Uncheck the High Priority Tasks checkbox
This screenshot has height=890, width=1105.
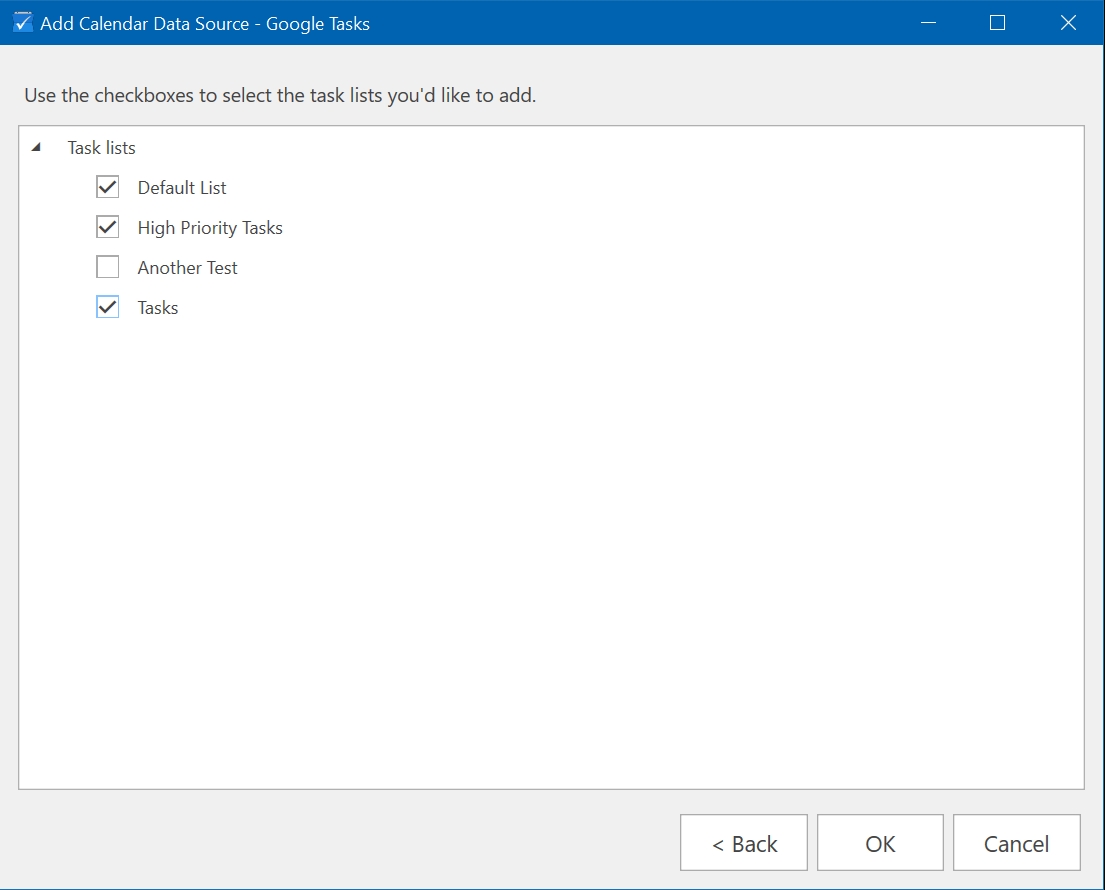pos(107,227)
